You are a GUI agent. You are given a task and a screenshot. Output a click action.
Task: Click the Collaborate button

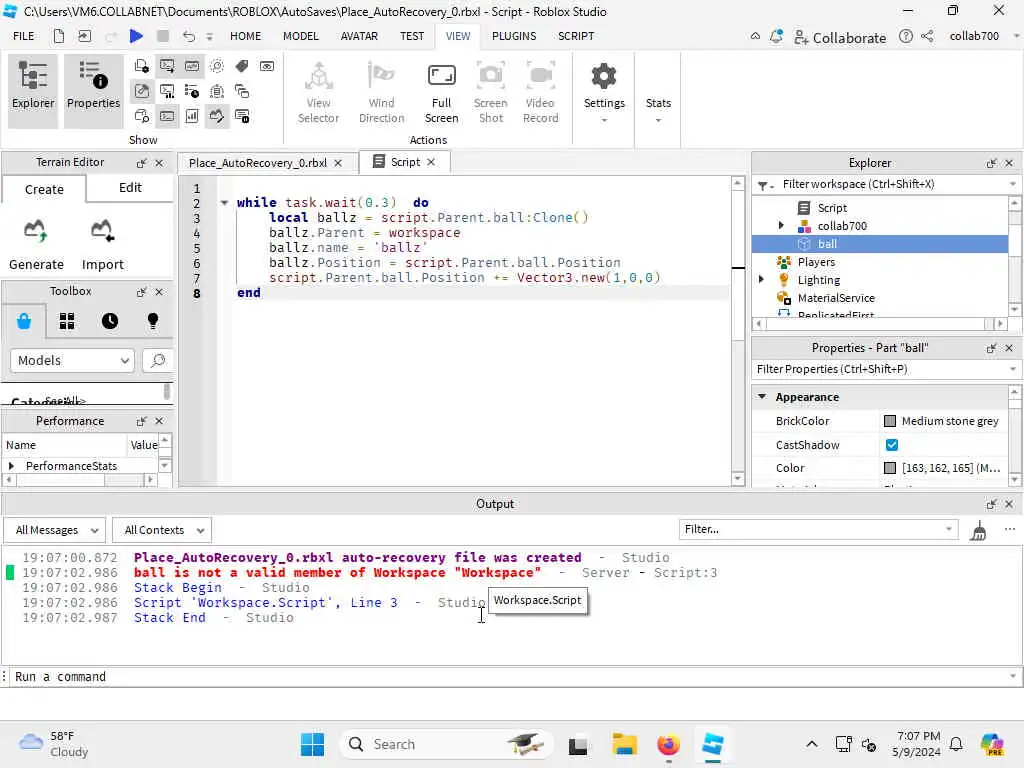tap(840, 37)
